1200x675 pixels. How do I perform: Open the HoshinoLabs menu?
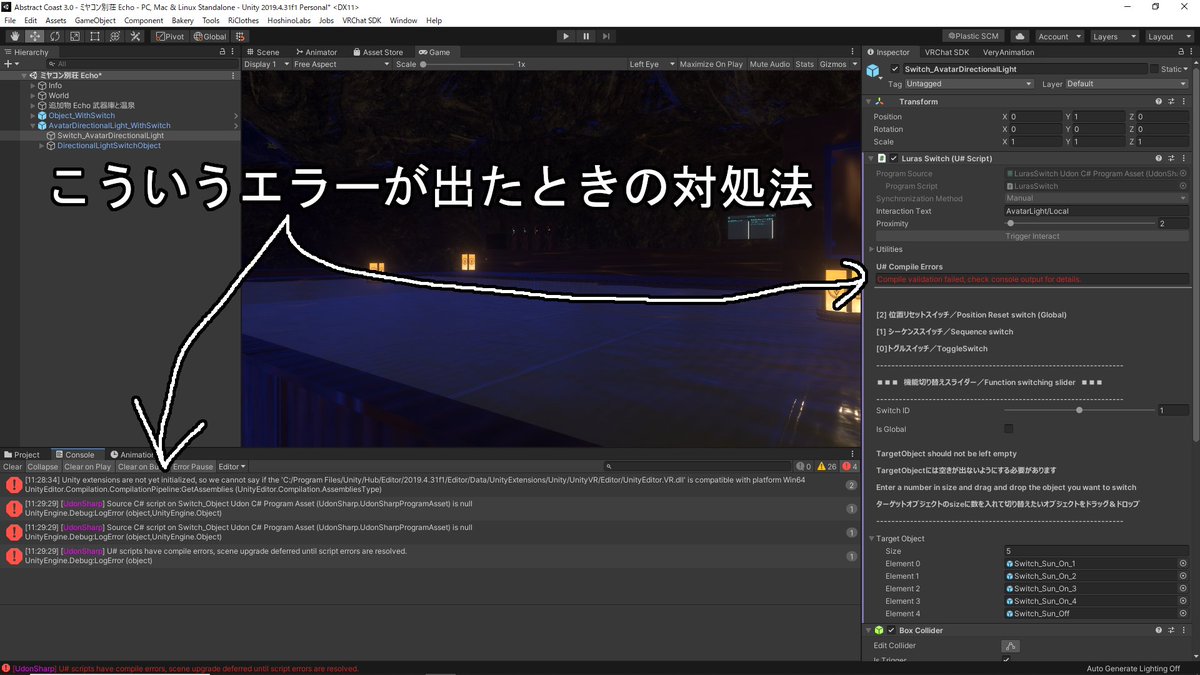point(290,20)
